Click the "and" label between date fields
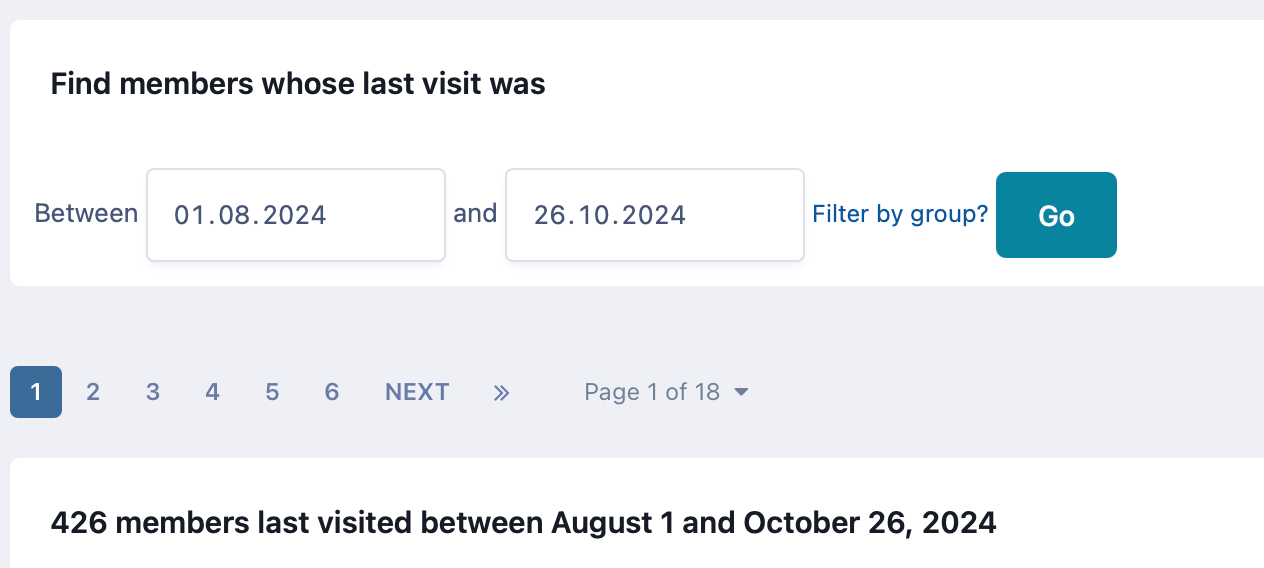Viewport: 1264px width, 568px height. (475, 213)
